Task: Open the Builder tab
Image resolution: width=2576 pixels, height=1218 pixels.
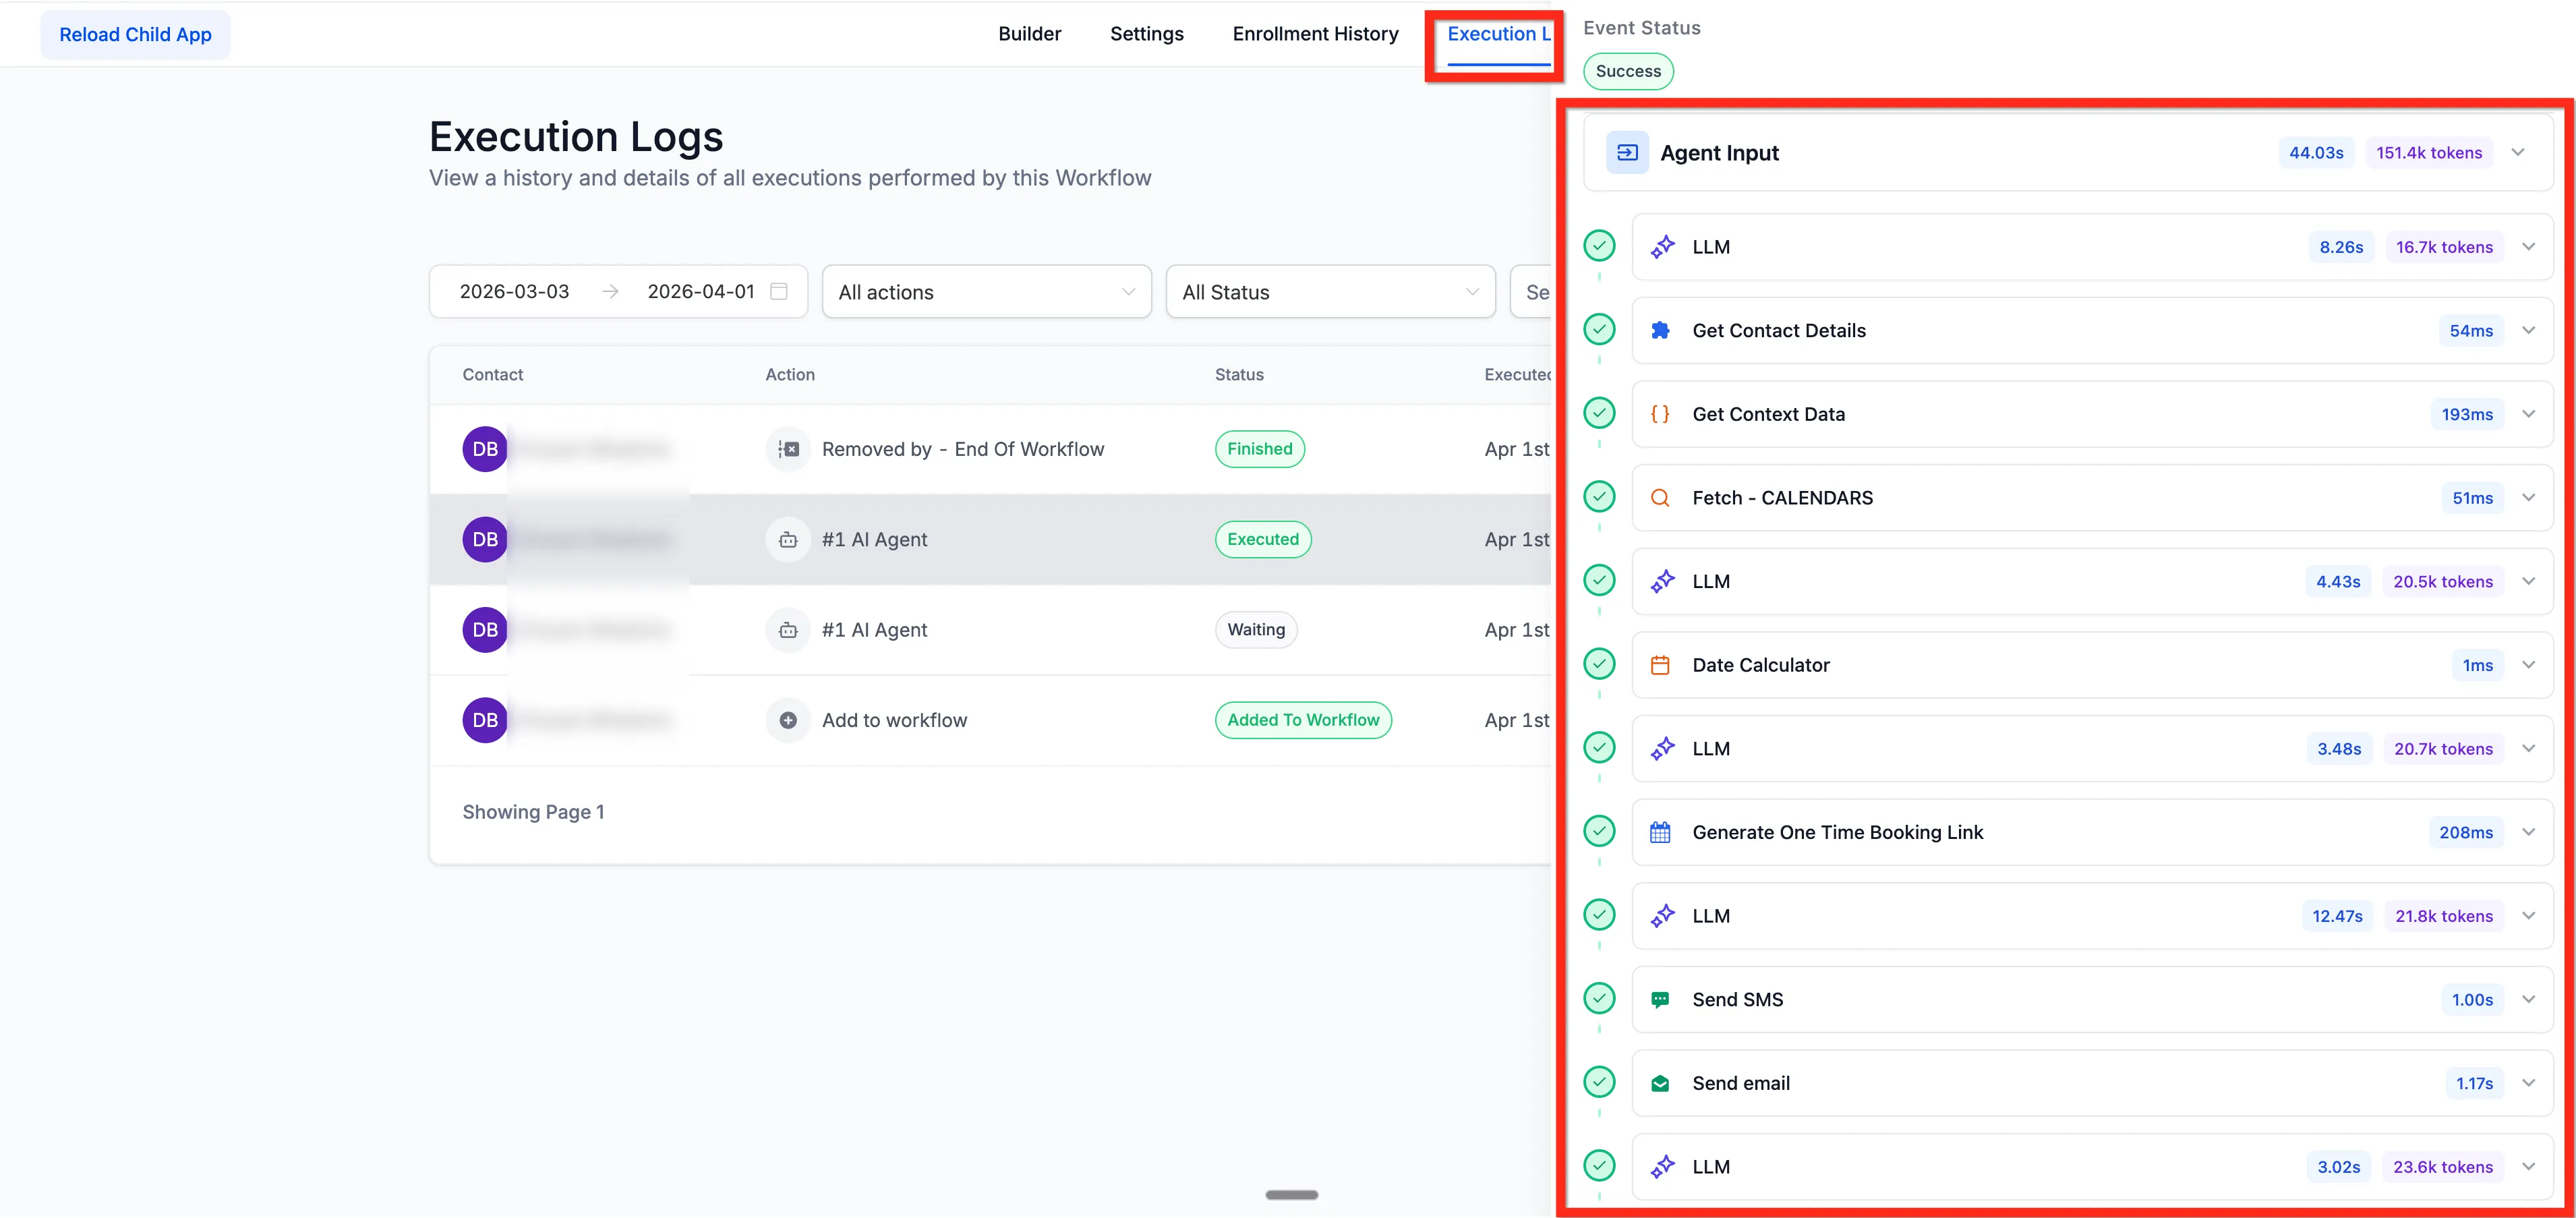Action: (1029, 33)
